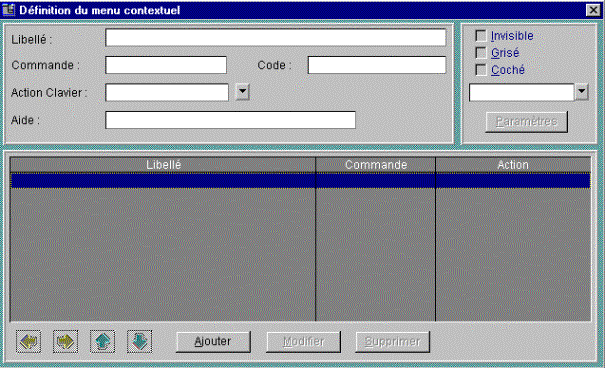Open the Action Clavier dropdown arrow

click(x=242, y=92)
